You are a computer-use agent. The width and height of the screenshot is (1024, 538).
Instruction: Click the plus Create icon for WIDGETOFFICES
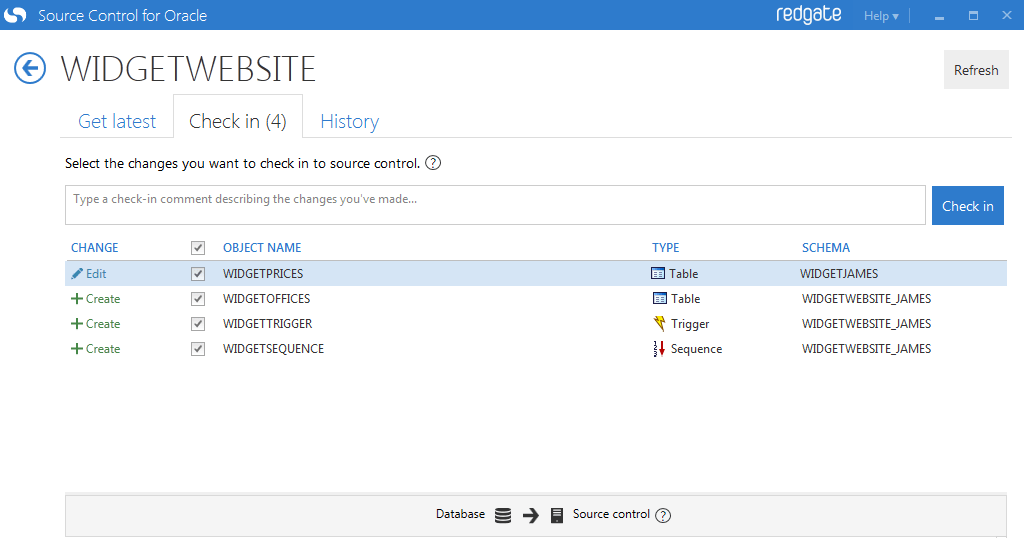click(x=76, y=298)
